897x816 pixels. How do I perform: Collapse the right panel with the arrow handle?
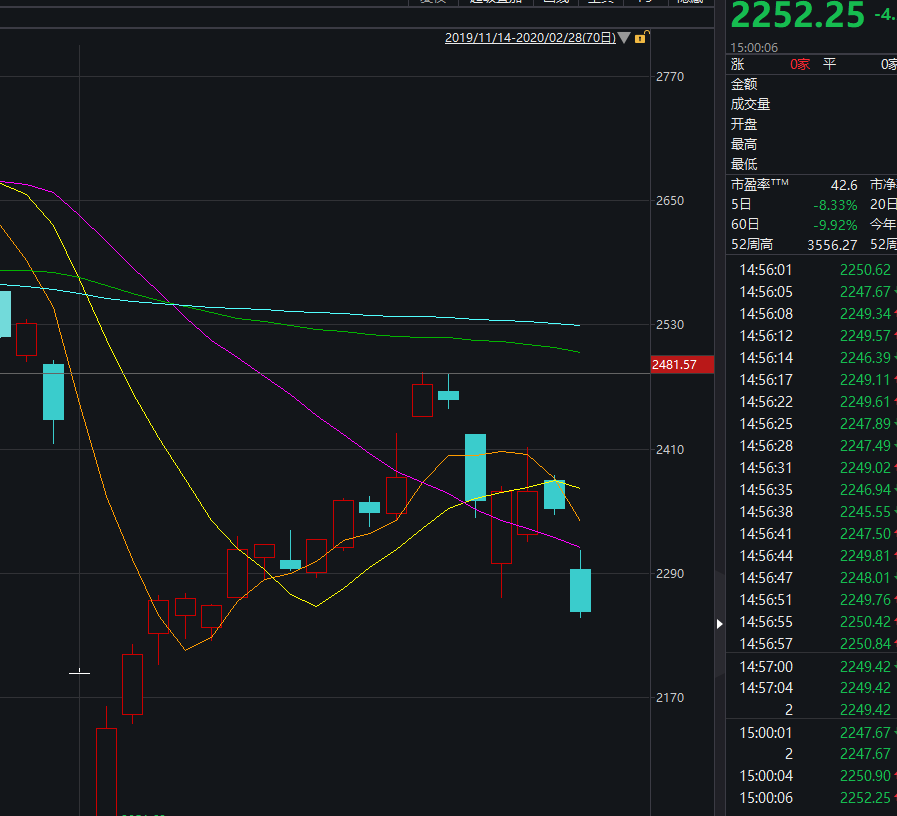[719, 624]
